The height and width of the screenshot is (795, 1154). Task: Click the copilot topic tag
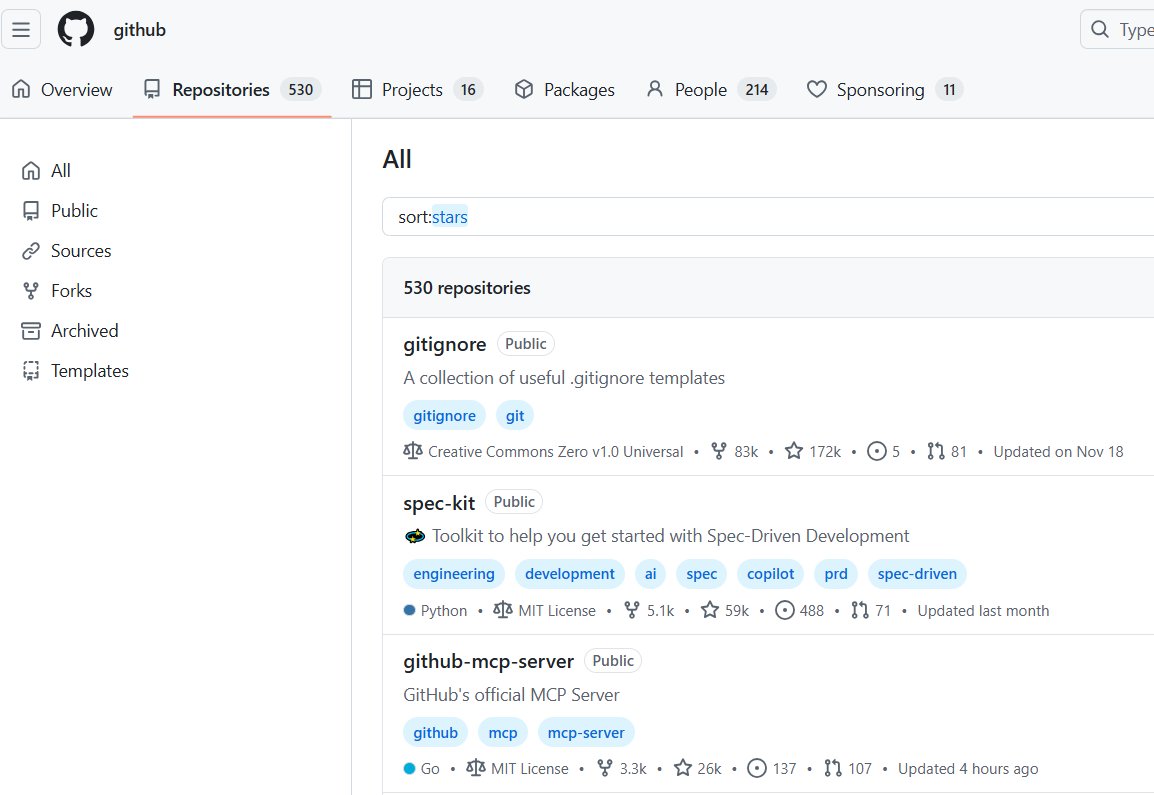click(771, 574)
